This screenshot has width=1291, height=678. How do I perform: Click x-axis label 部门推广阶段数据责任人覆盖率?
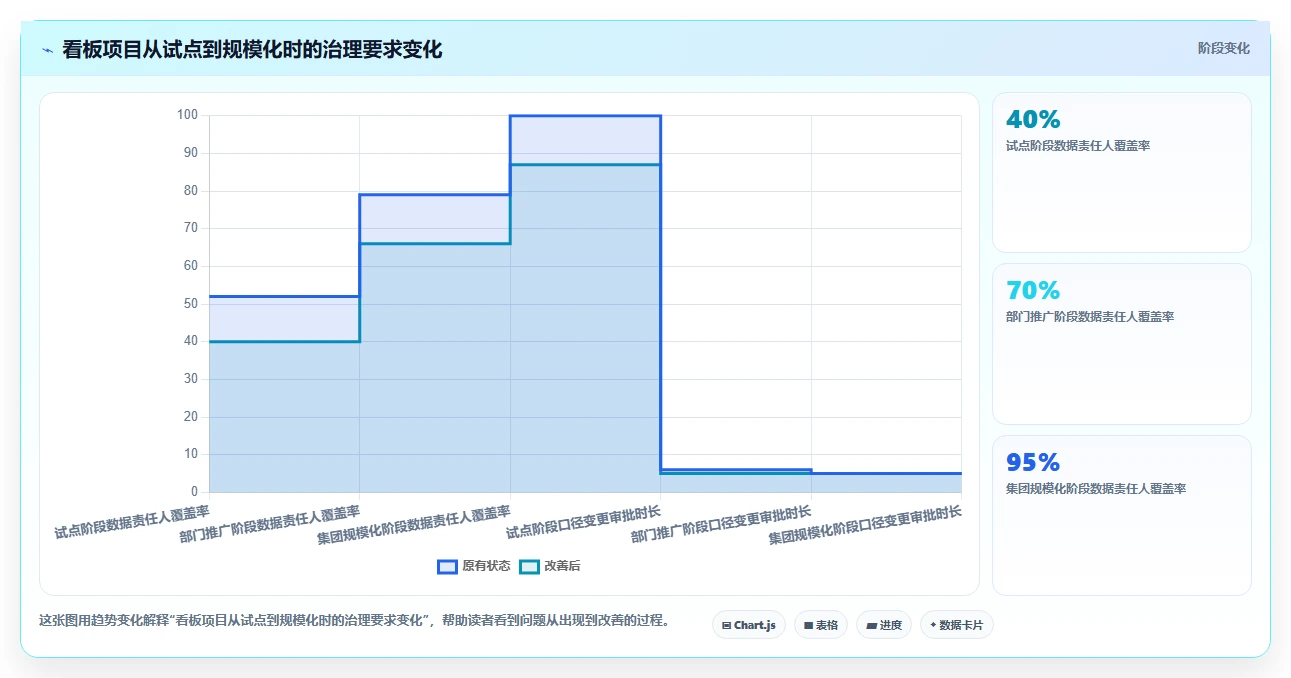click(x=270, y=522)
